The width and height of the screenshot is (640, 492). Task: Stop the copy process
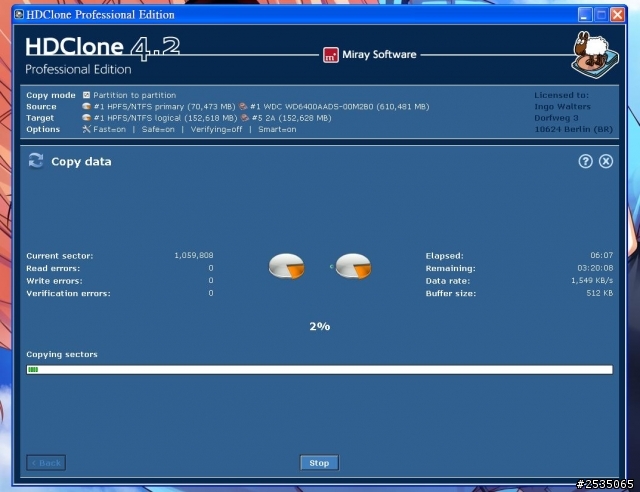(319, 463)
